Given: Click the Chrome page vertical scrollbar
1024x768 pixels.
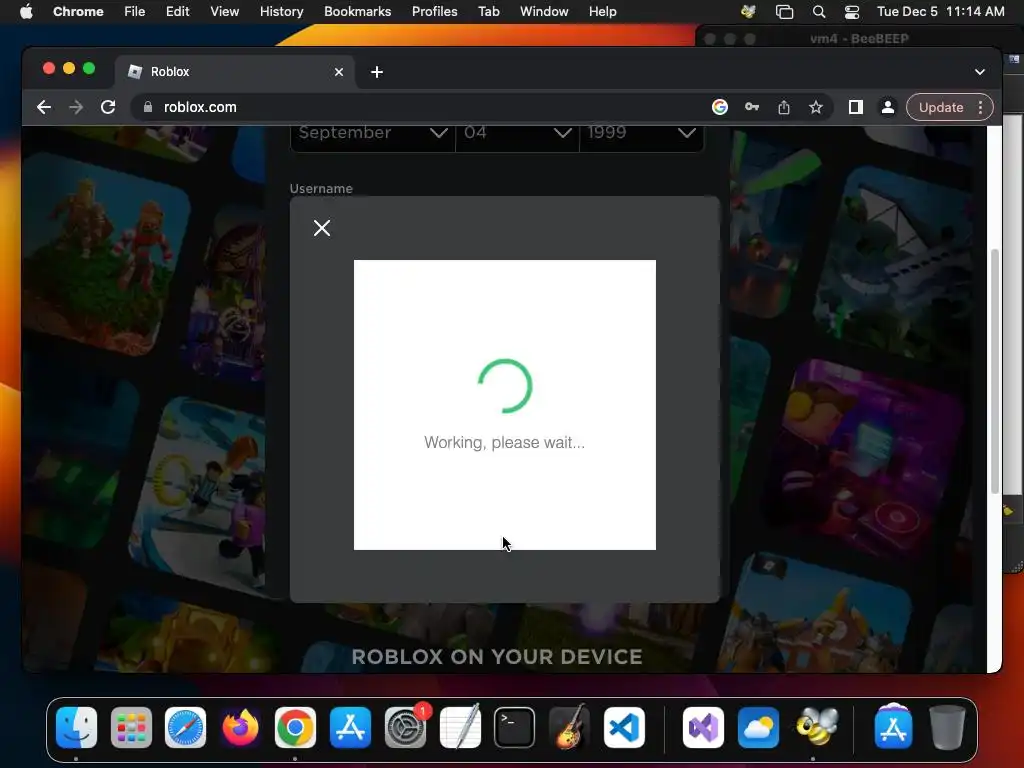Looking at the screenshot, I should pyautogui.click(x=995, y=371).
